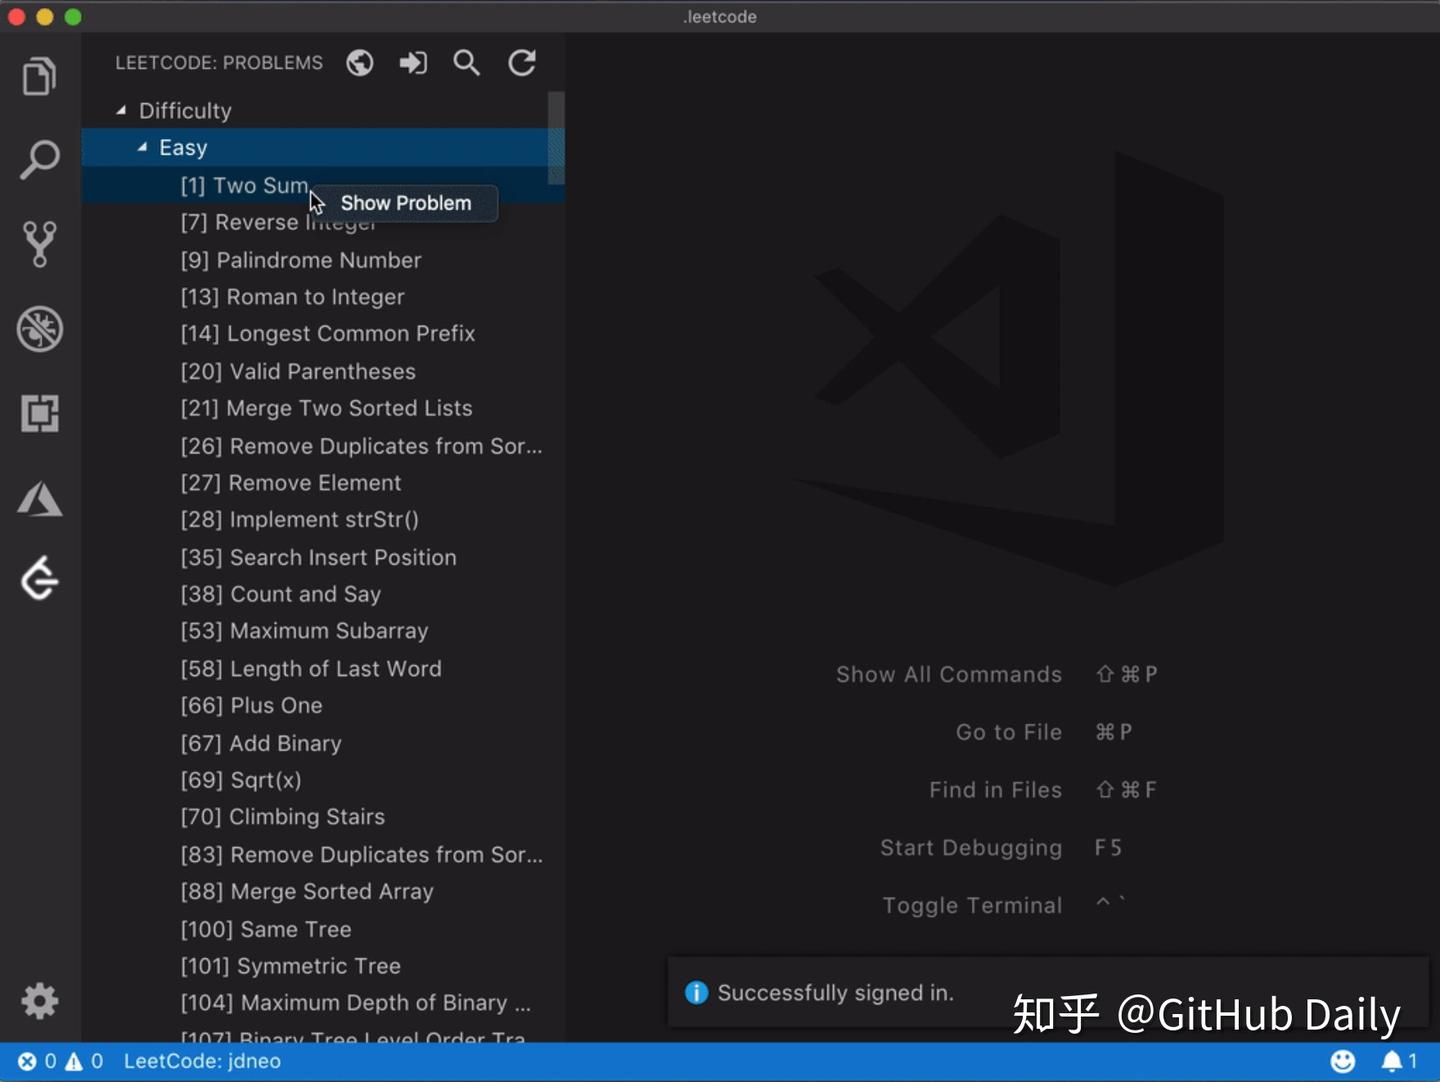Switch LeetCode endpoint via the globe icon

pos(359,62)
